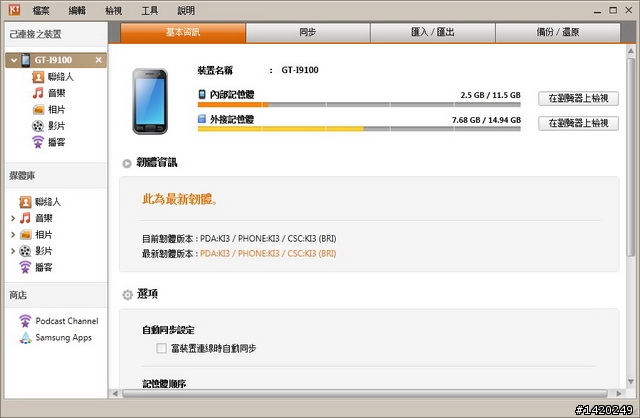Open the 編輯 menu
Viewport: 640px width, 418px height.
(x=77, y=11)
